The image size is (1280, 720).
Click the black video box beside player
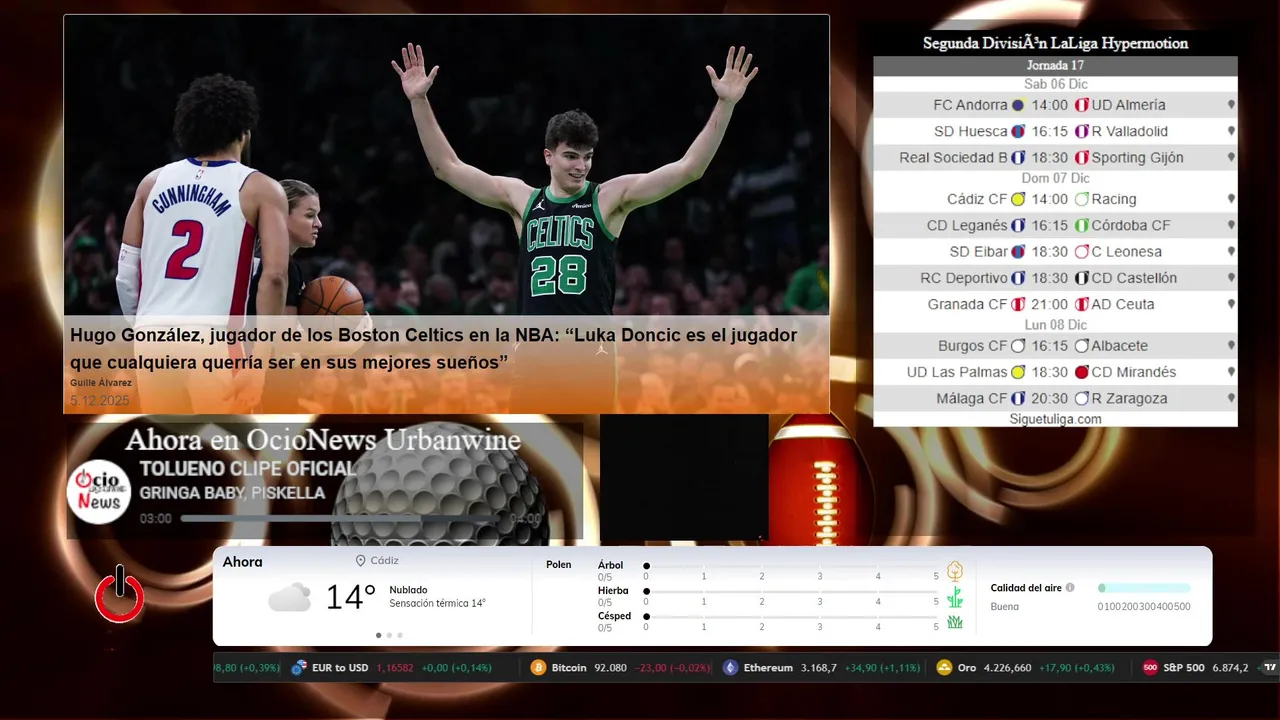[x=684, y=478]
